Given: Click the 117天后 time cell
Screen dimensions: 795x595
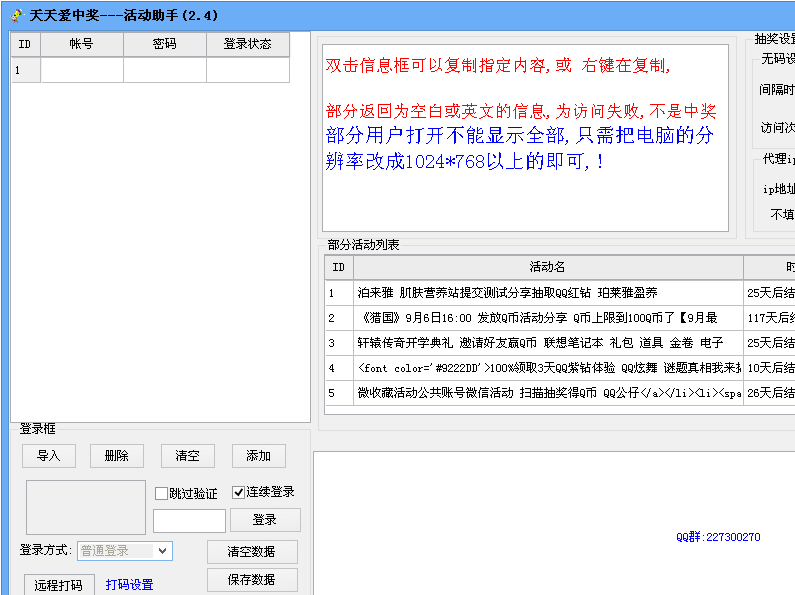Looking at the screenshot, I should (x=770, y=318).
